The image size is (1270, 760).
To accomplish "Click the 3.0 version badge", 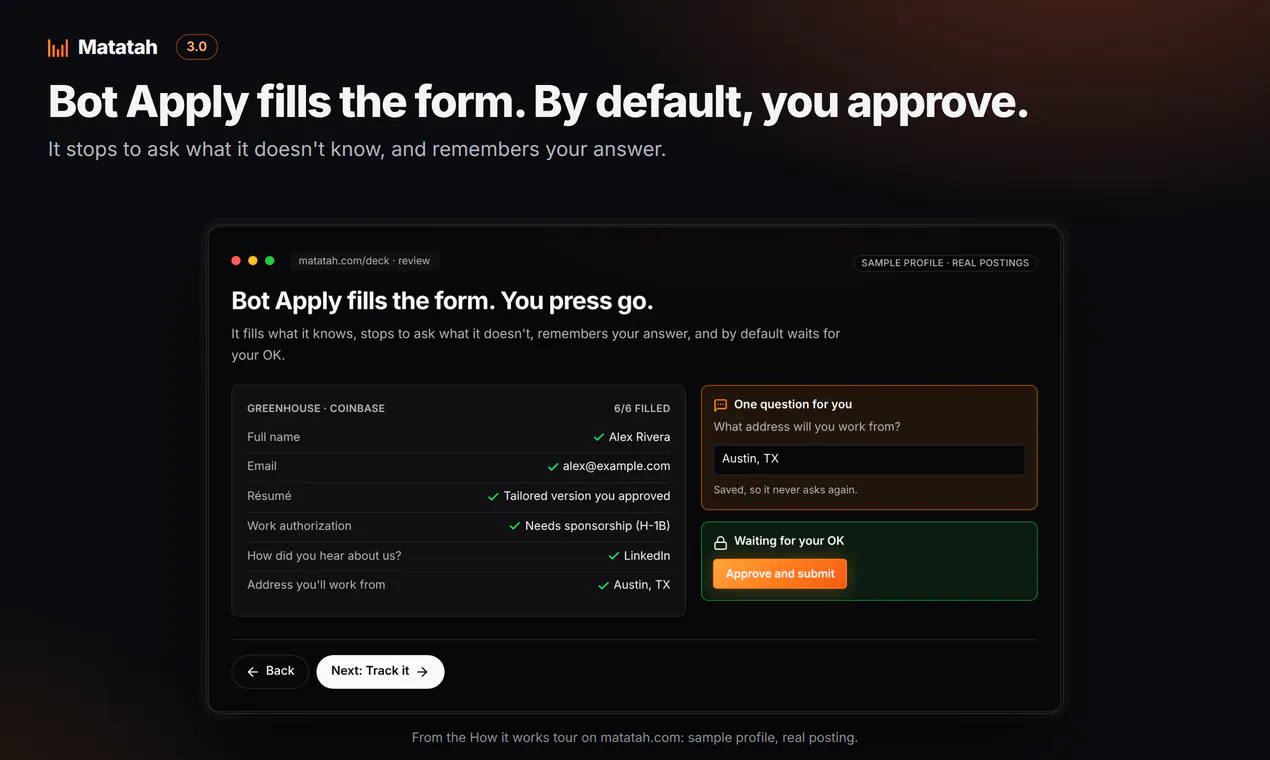I will coord(197,47).
